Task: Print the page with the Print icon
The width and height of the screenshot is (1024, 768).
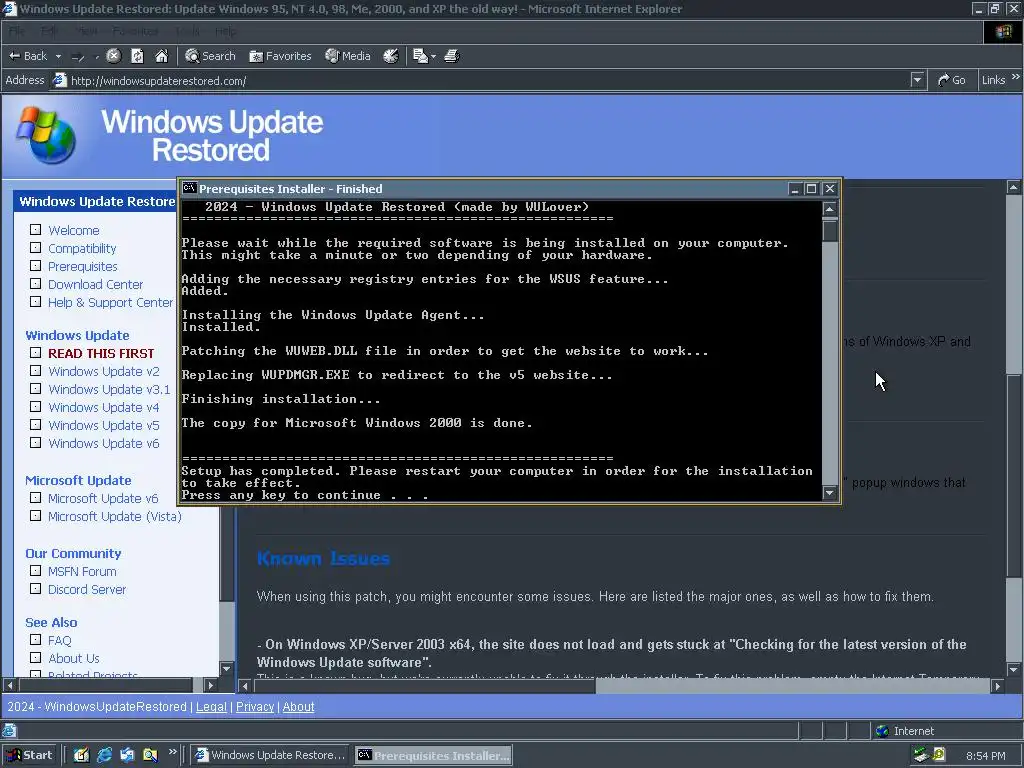Action: point(452,56)
